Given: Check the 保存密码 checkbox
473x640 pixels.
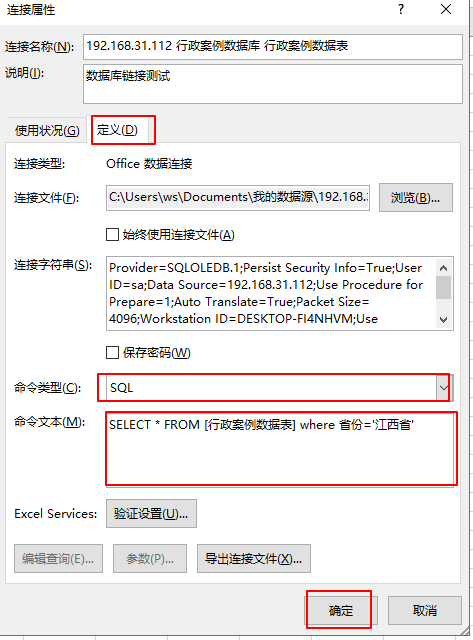Looking at the screenshot, I should tap(112, 352).
